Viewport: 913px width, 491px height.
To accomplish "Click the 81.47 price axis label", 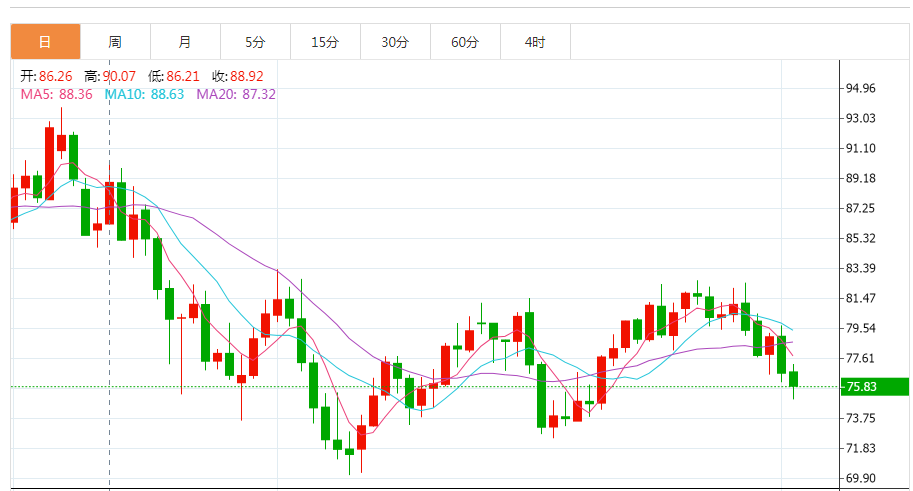I will tap(860, 298).
